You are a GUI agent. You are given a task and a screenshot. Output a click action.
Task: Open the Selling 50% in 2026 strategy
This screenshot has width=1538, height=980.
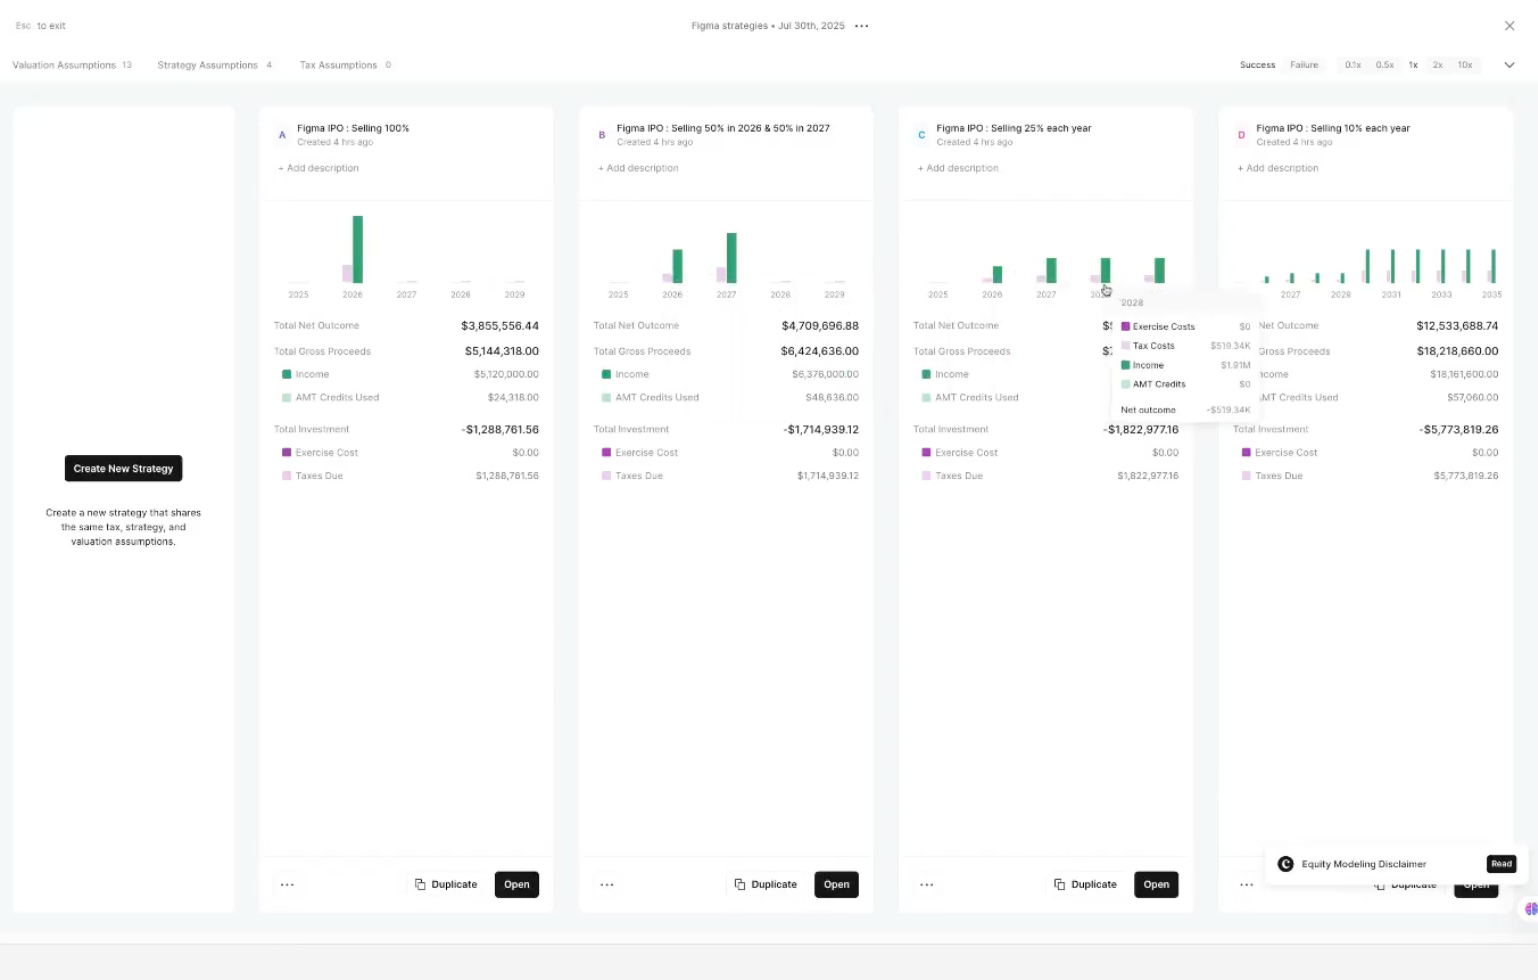click(837, 885)
